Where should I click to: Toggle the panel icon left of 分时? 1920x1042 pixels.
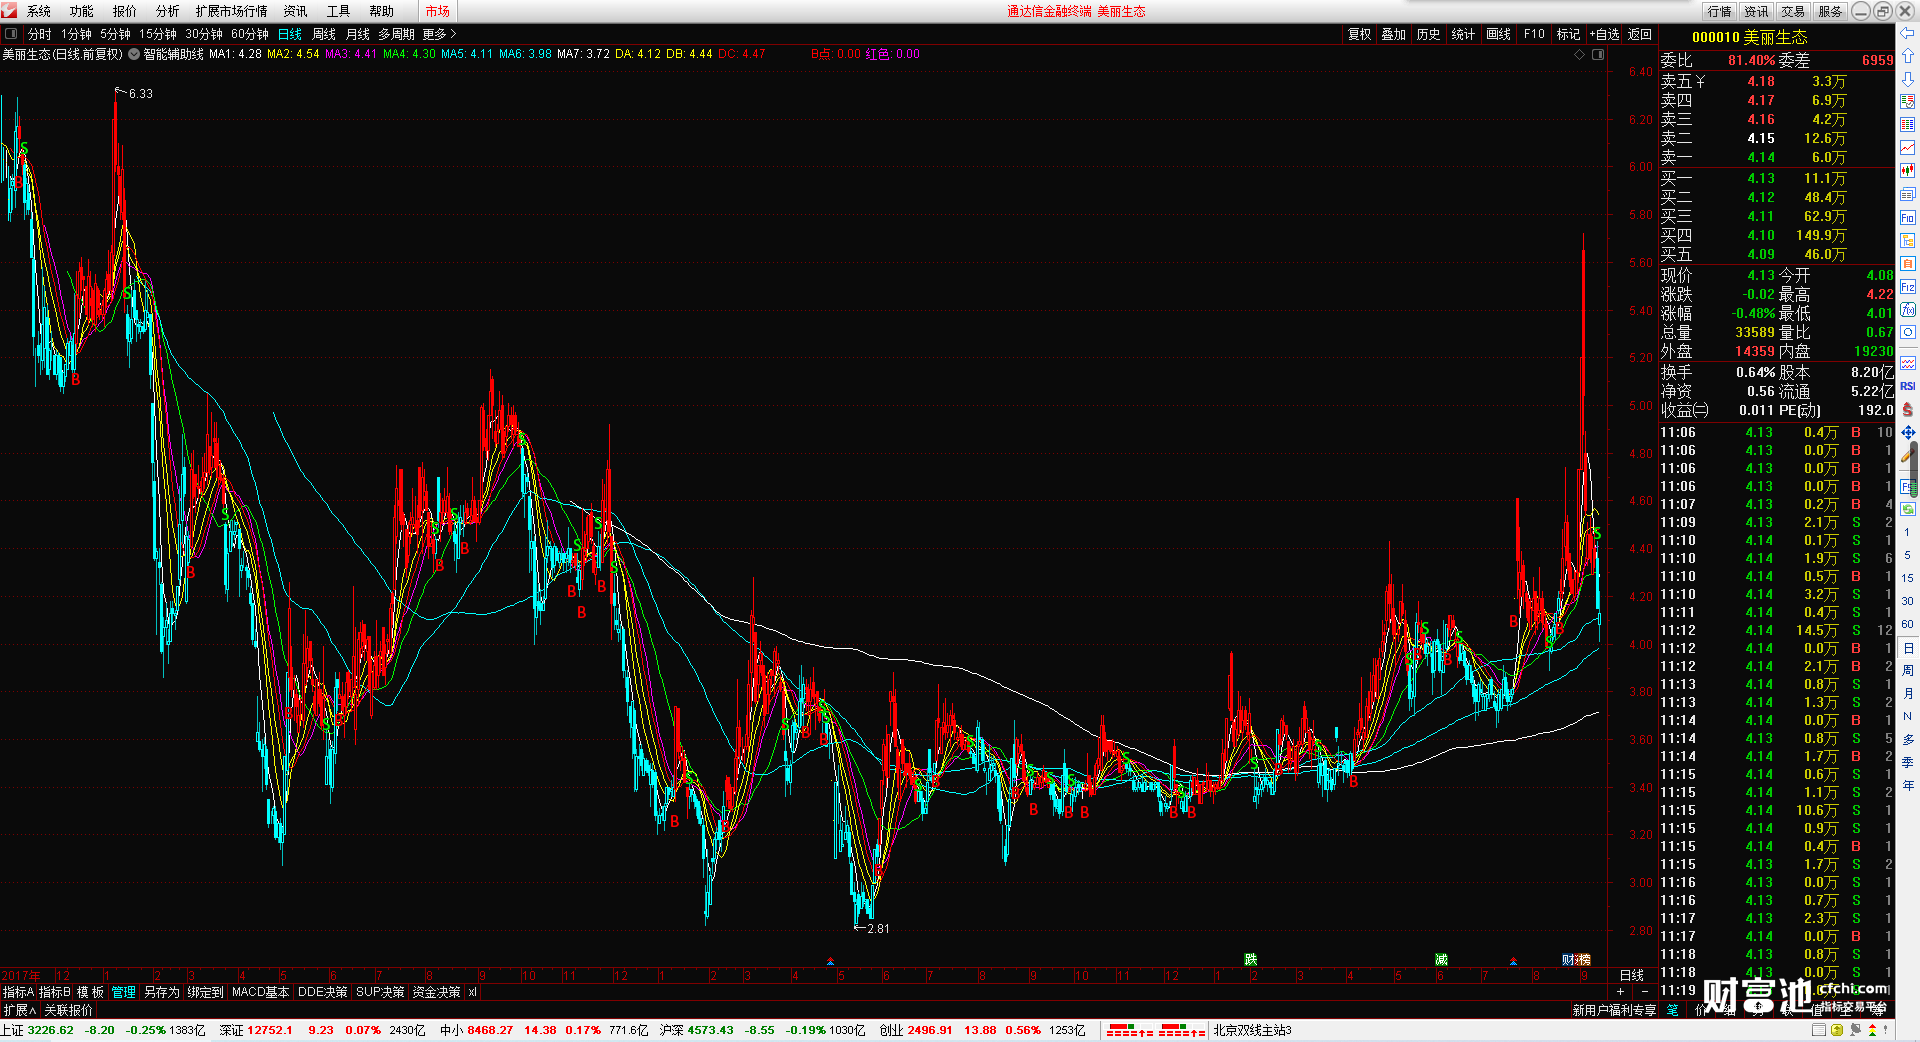(x=11, y=34)
